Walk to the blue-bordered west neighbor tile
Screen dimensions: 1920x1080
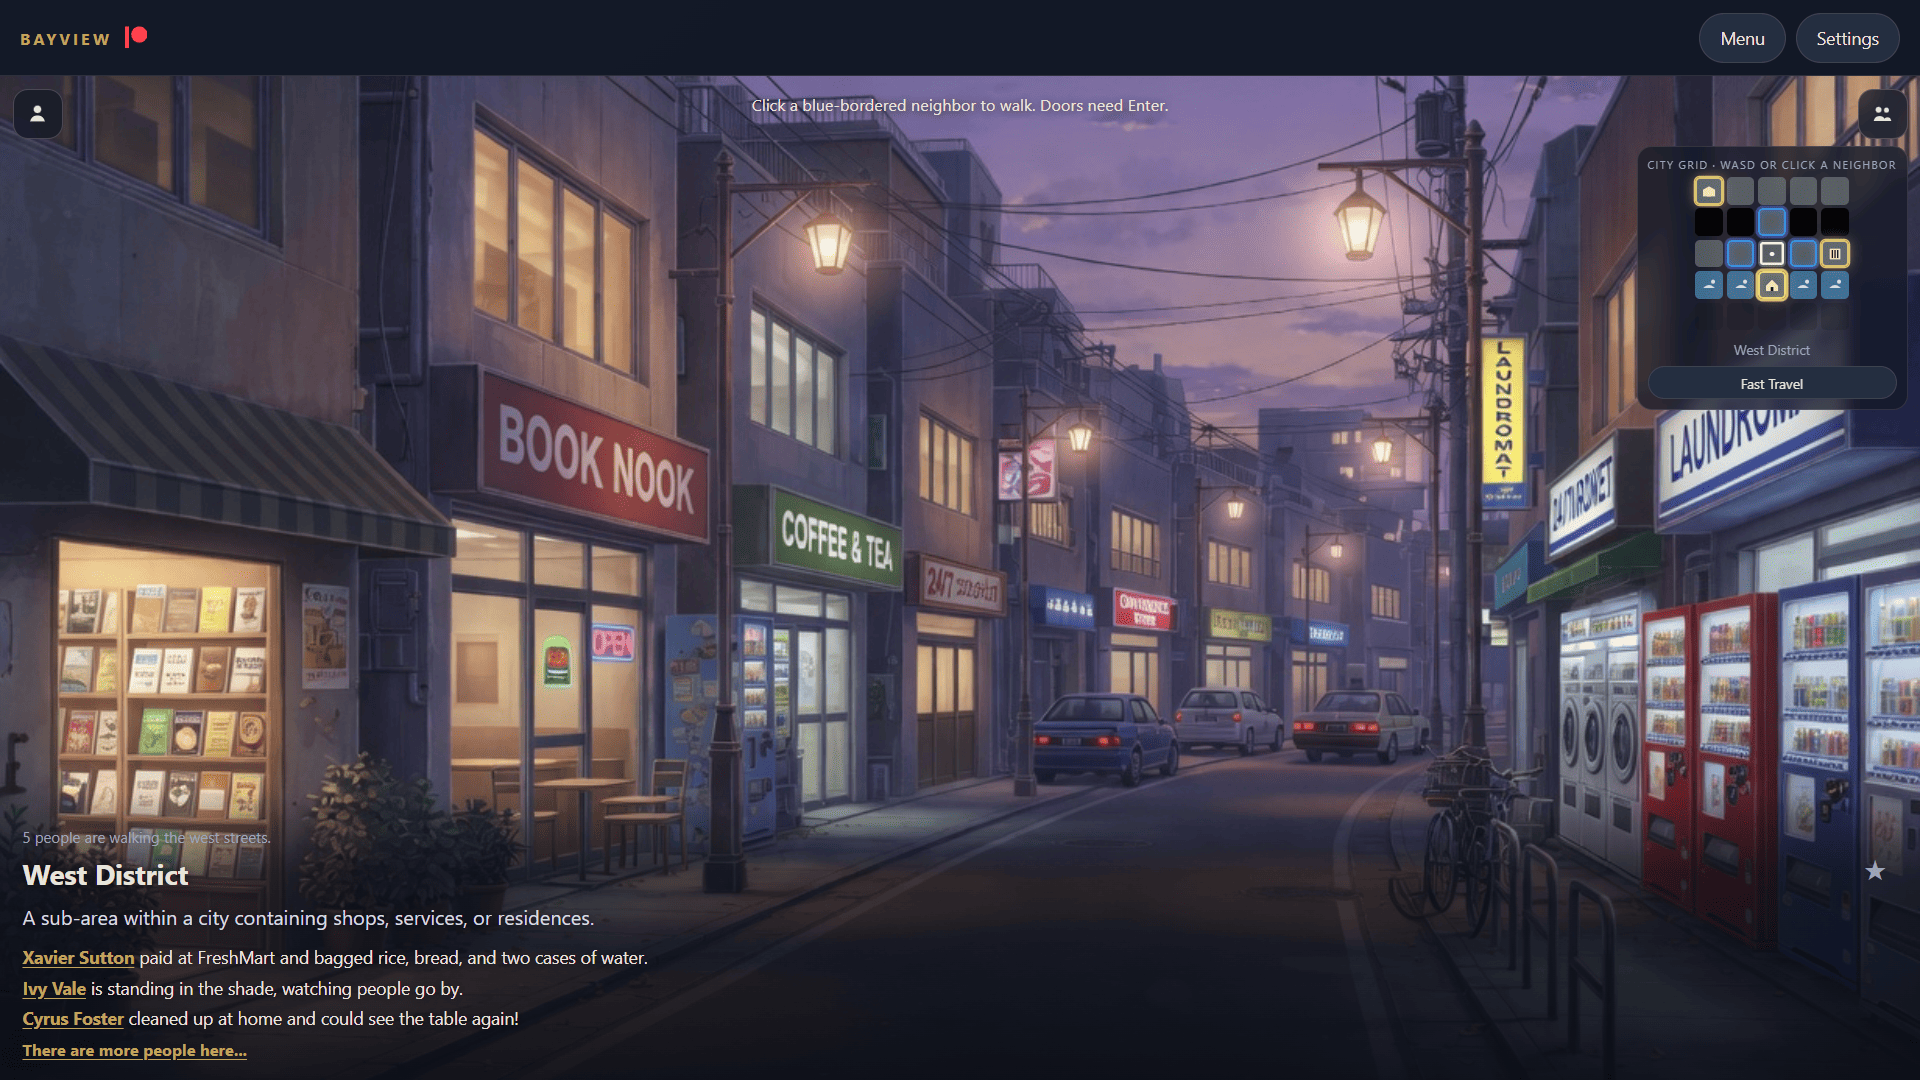tap(1740, 254)
